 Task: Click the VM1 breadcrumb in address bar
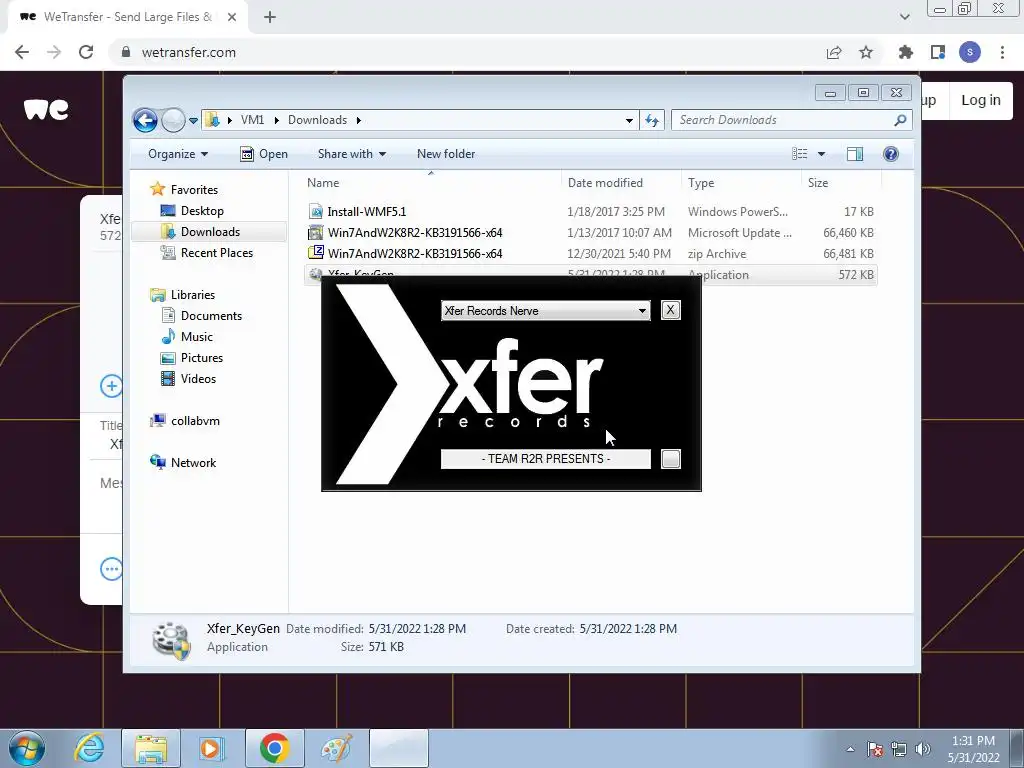[x=252, y=120]
